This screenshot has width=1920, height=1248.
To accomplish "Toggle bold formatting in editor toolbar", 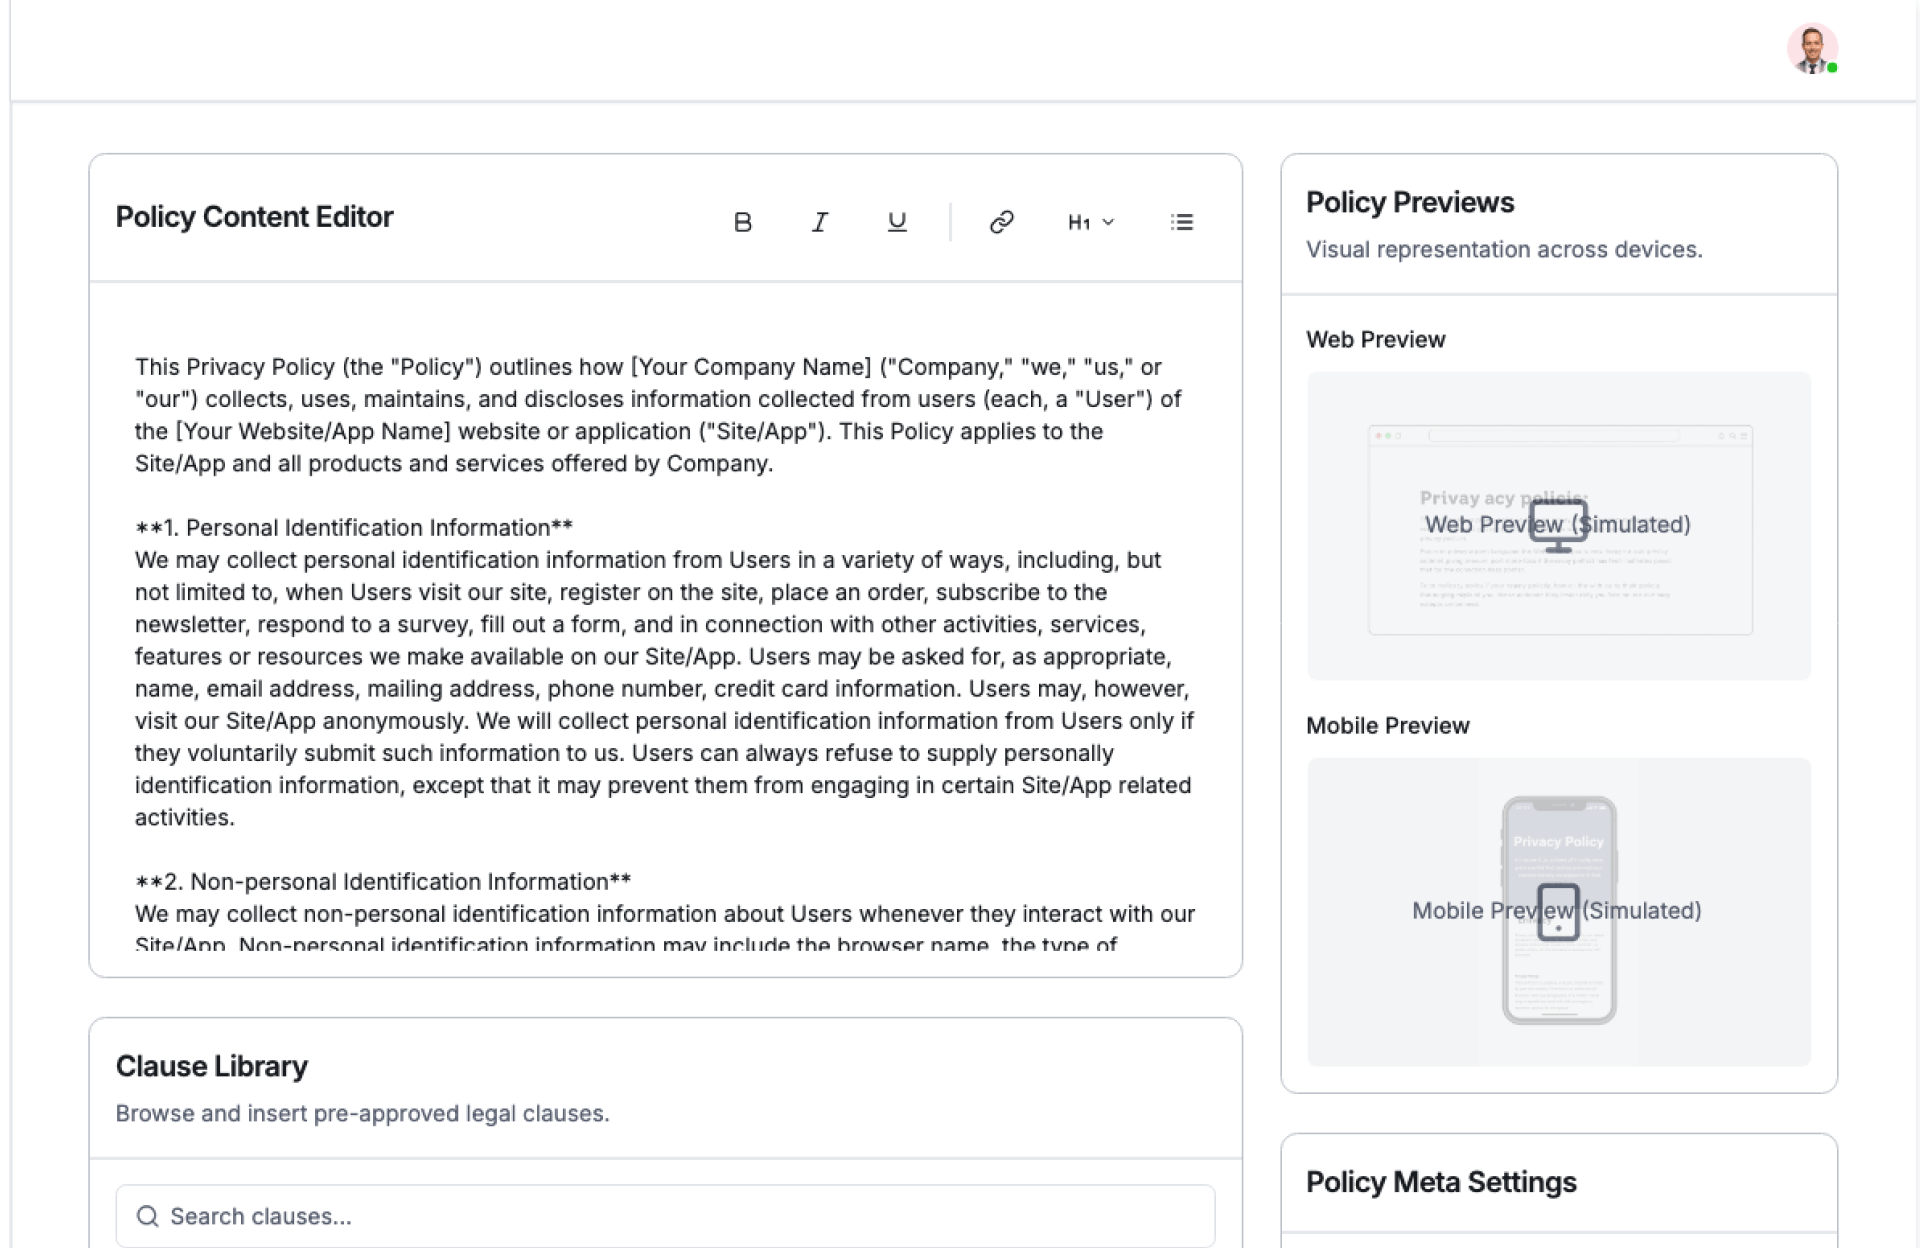I will click(x=742, y=222).
